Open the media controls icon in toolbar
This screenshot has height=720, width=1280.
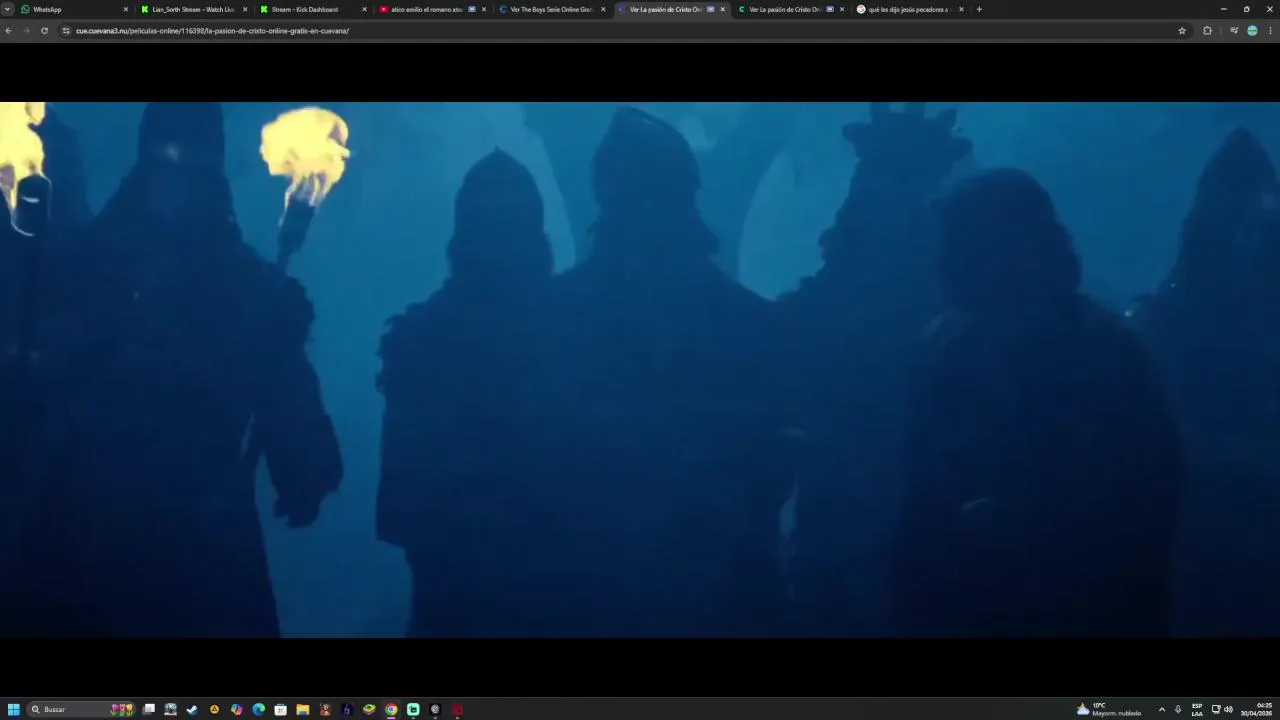(x=1234, y=31)
